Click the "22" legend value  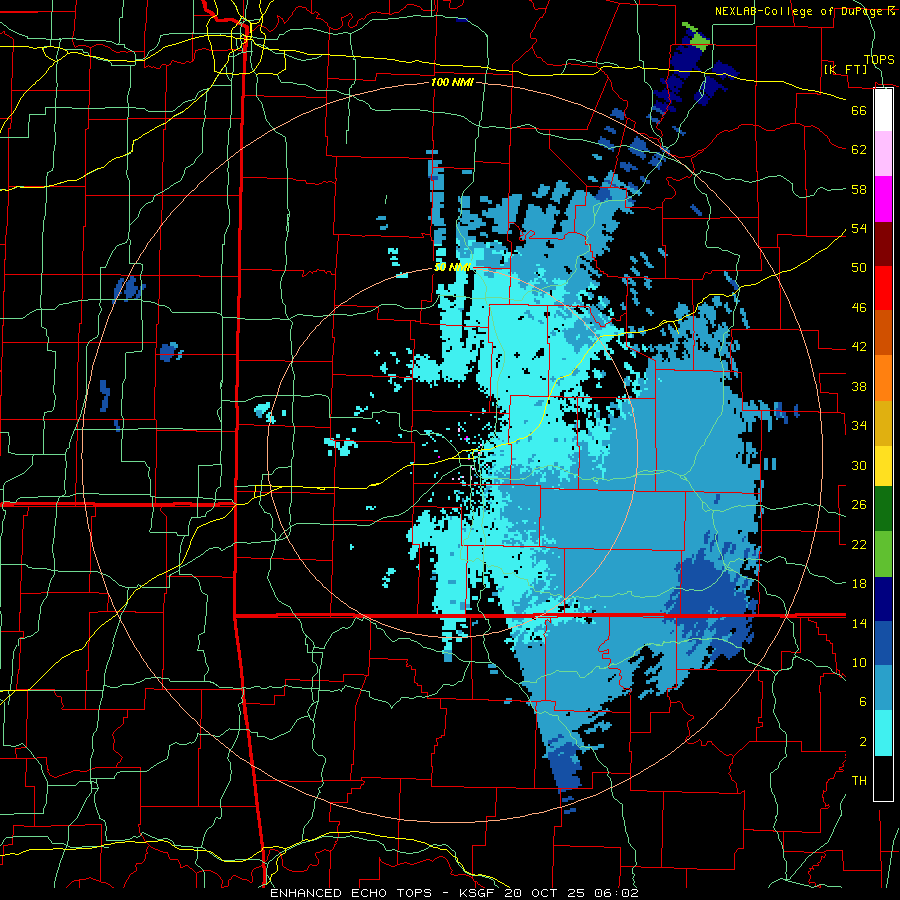pos(859,544)
